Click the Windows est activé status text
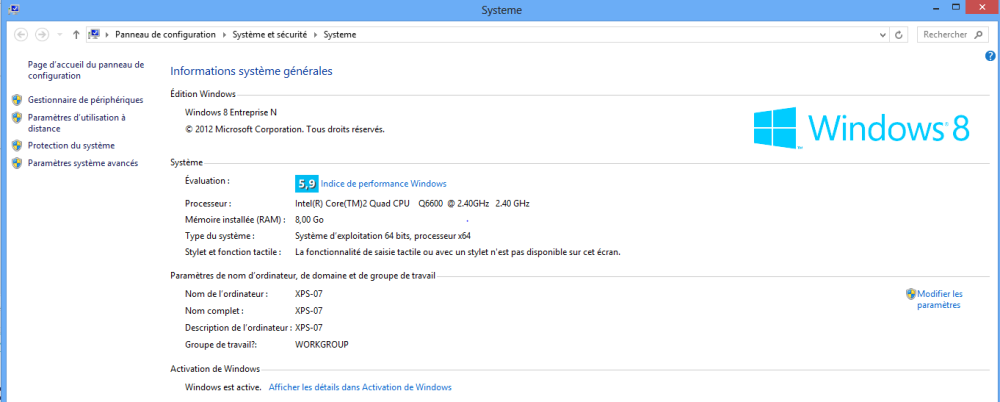Image resolution: width=1000 pixels, height=402 pixels. point(223,387)
